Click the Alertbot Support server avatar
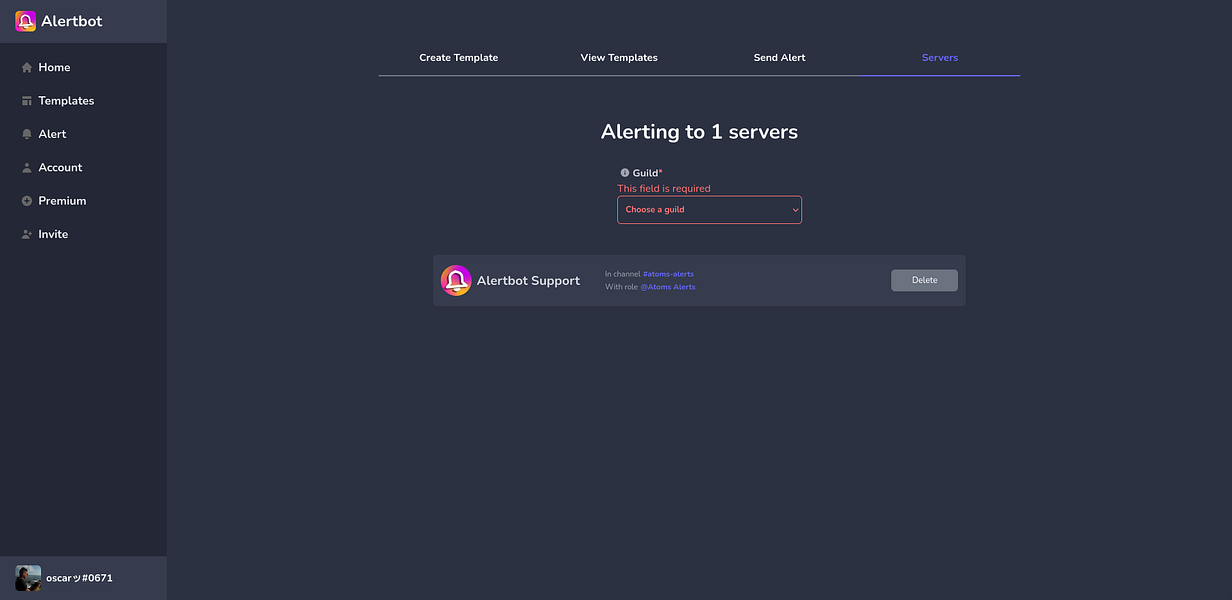Viewport: 1232px width, 600px height. [x=456, y=280]
